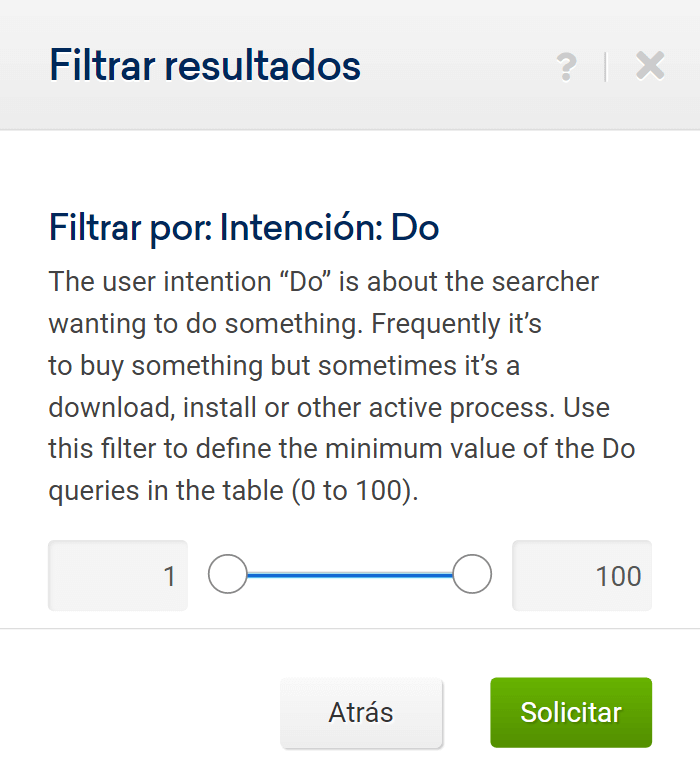Click the blue slider track between handles
Viewport: 700px width, 780px height.
point(350,575)
